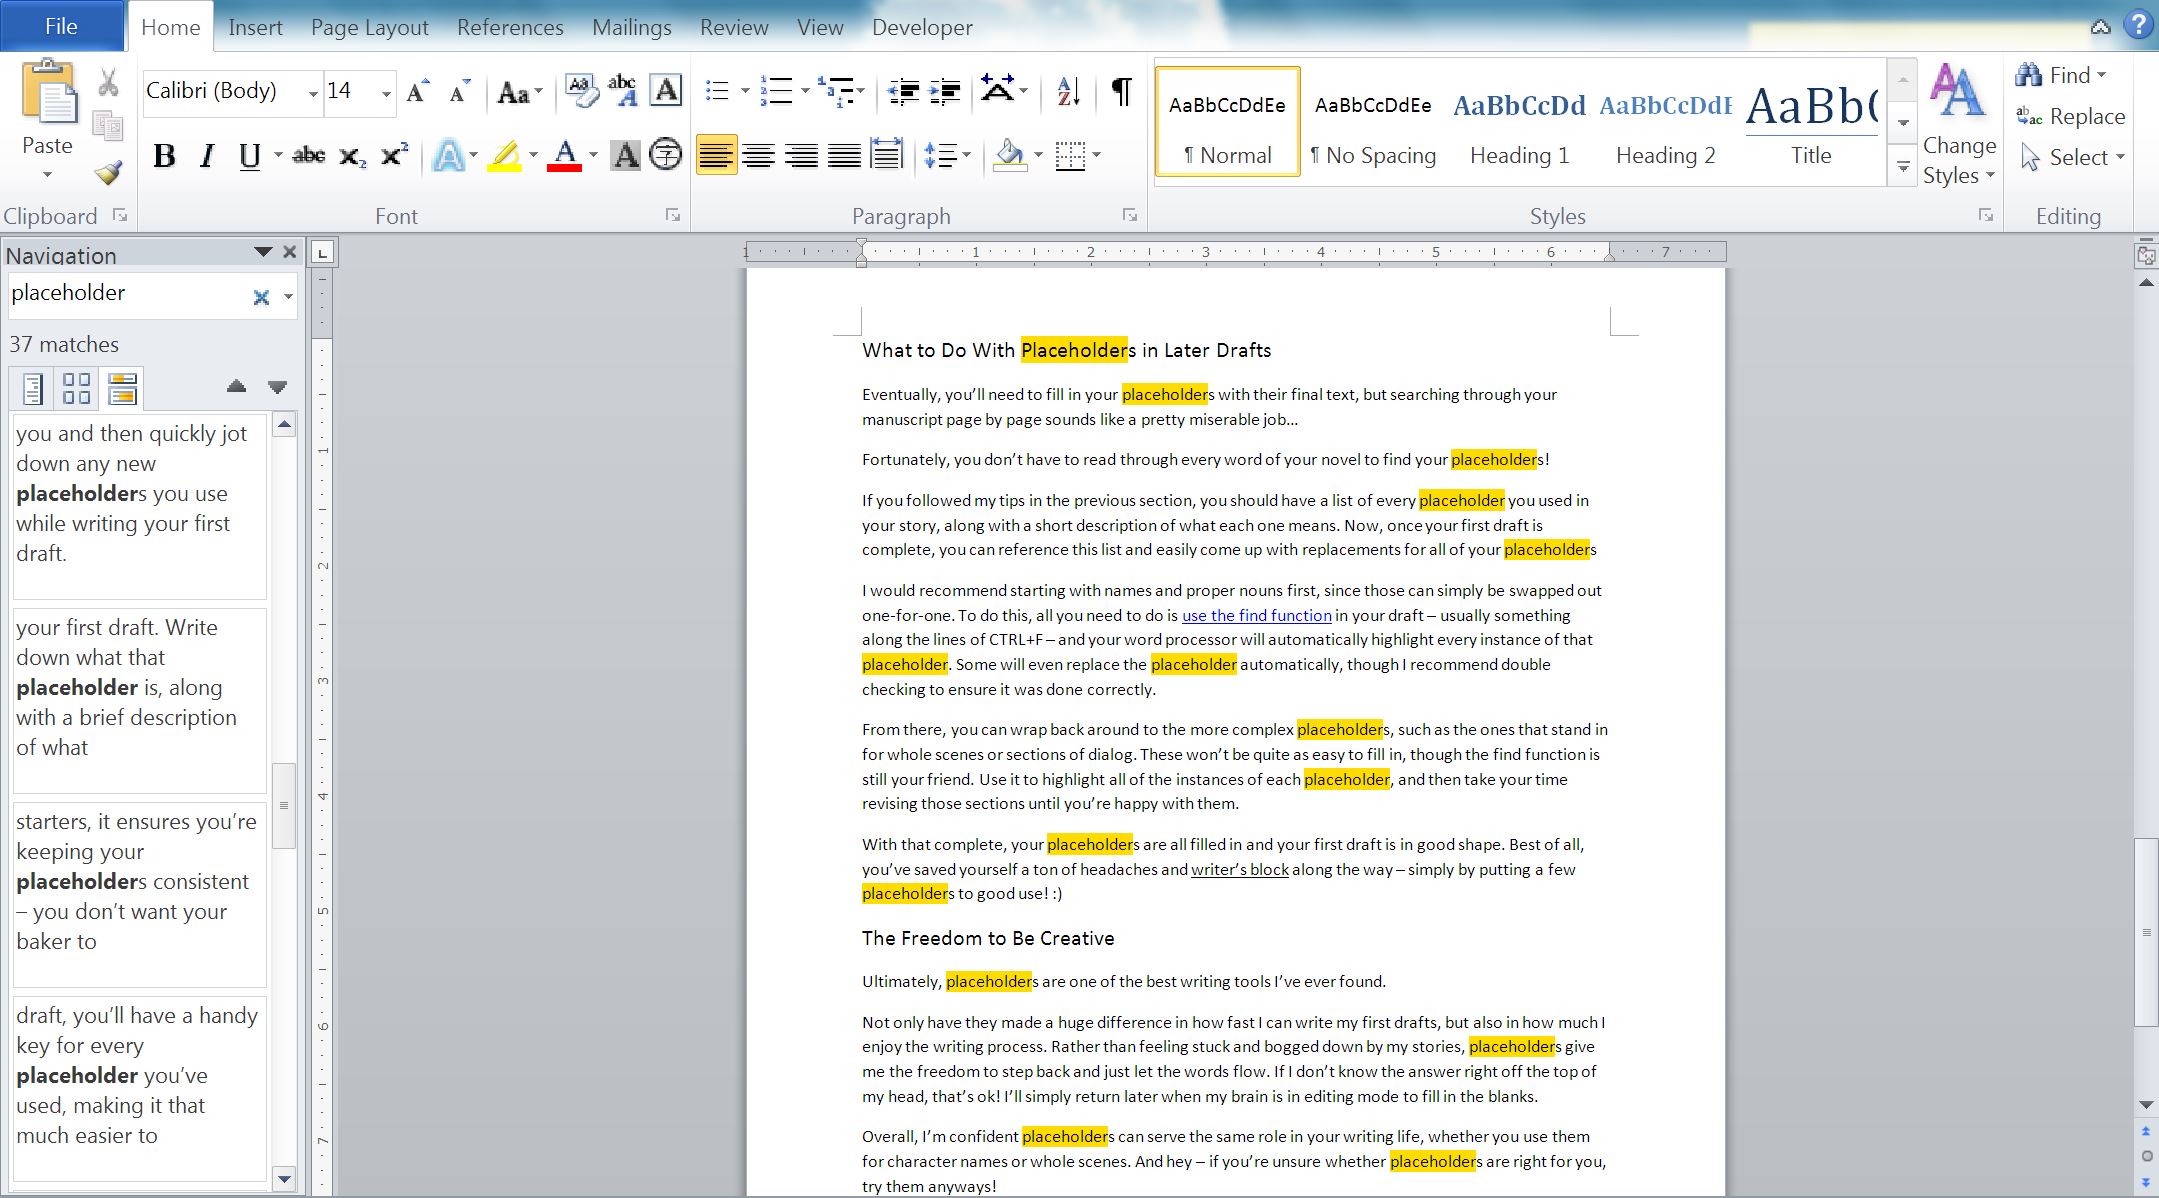Toggle Align Text Left
This screenshot has height=1198, width=2159.
tap(717, 155)
